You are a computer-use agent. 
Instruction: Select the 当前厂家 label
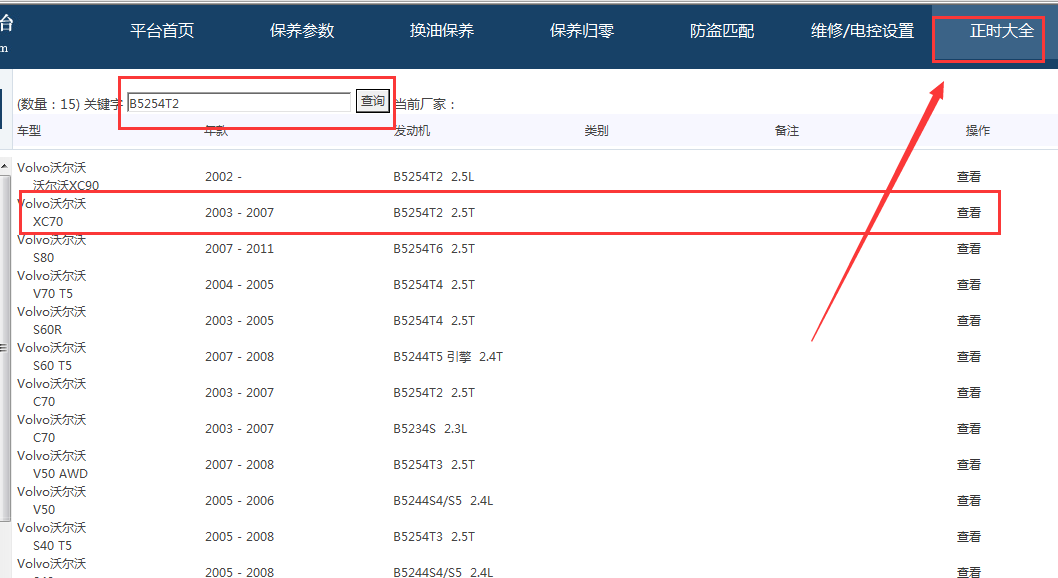pos(425,105)
